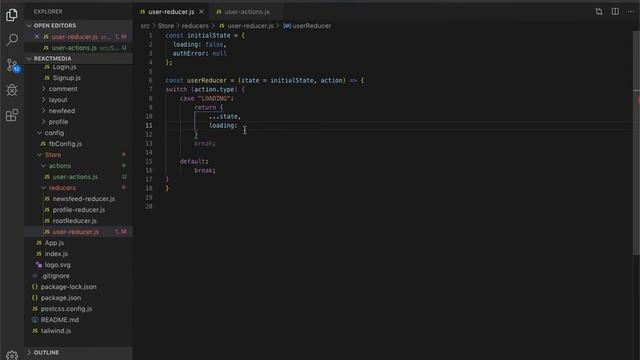Switch to the user-actions.js tab

click(247, 12)
